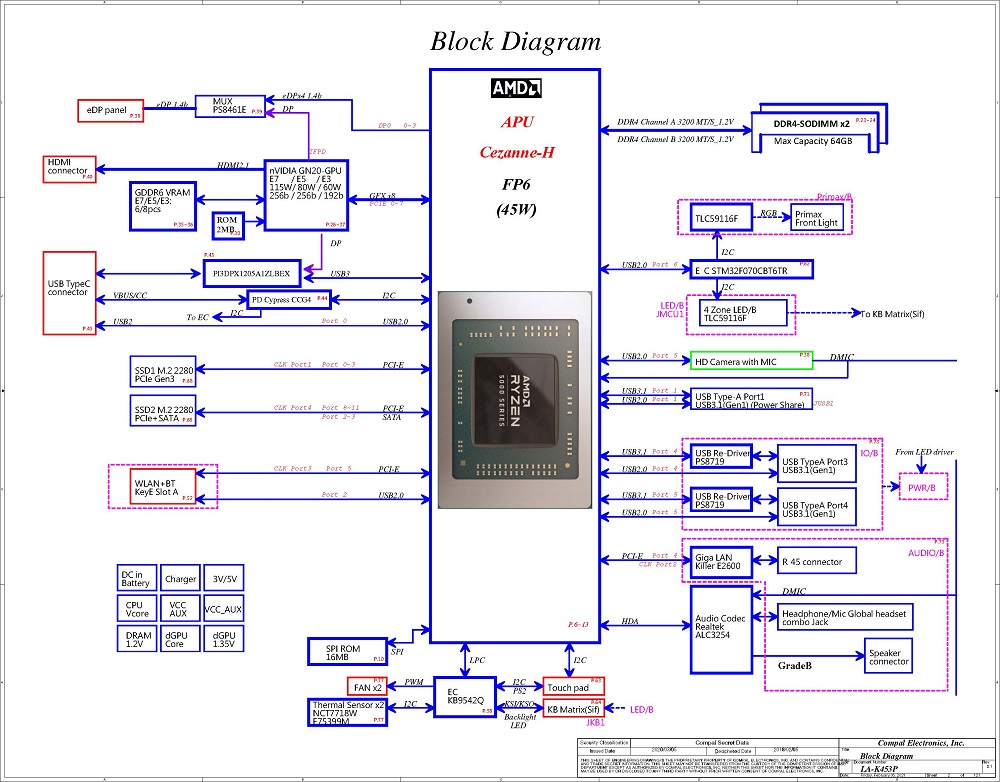Select the Speaker connector block
The height and width of the screenshot is (782, 1000).
888,656
